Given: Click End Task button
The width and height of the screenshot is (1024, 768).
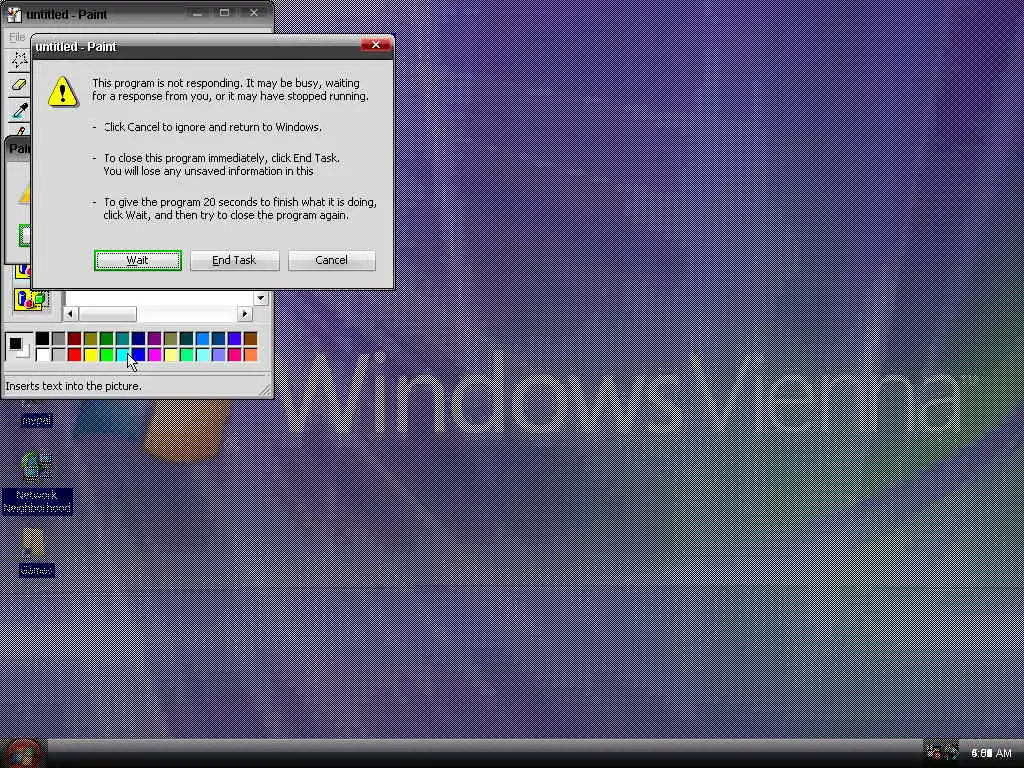Looking at the screenshot, I should (x=234, y=260).
